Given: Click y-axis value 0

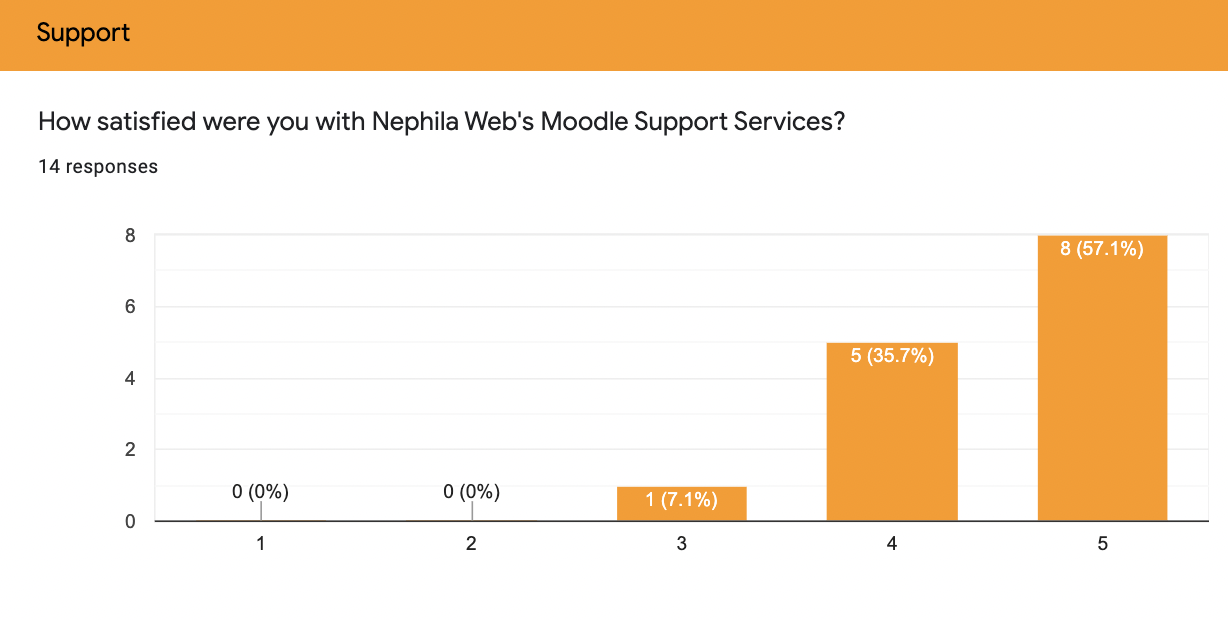Looking at the screenshot, I should click(130, 522).
